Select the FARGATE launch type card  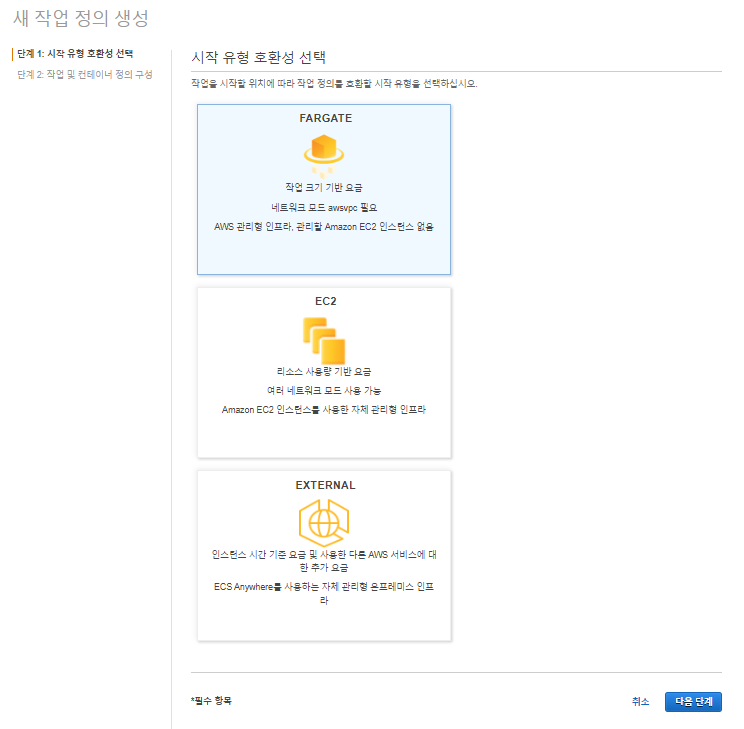(324, 189)
